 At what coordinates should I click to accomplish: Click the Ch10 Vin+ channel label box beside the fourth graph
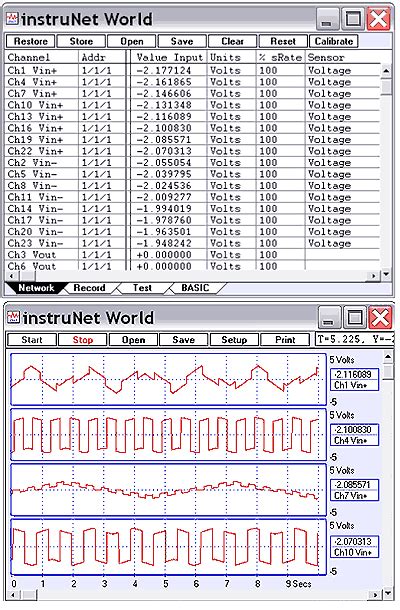(354, 547)
